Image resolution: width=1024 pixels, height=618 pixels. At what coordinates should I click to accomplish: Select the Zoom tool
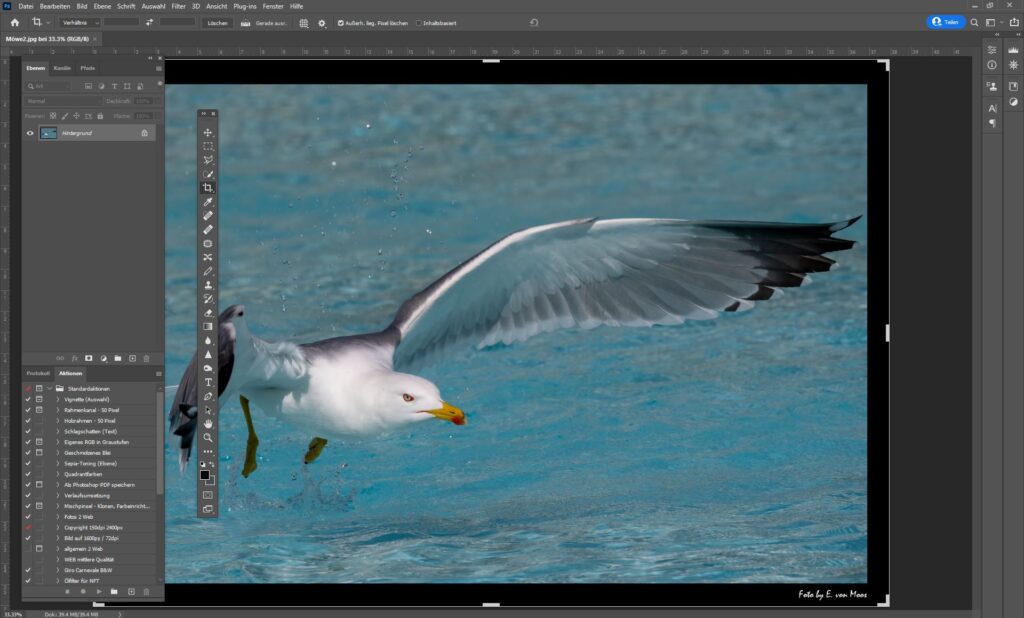[208, 436]
